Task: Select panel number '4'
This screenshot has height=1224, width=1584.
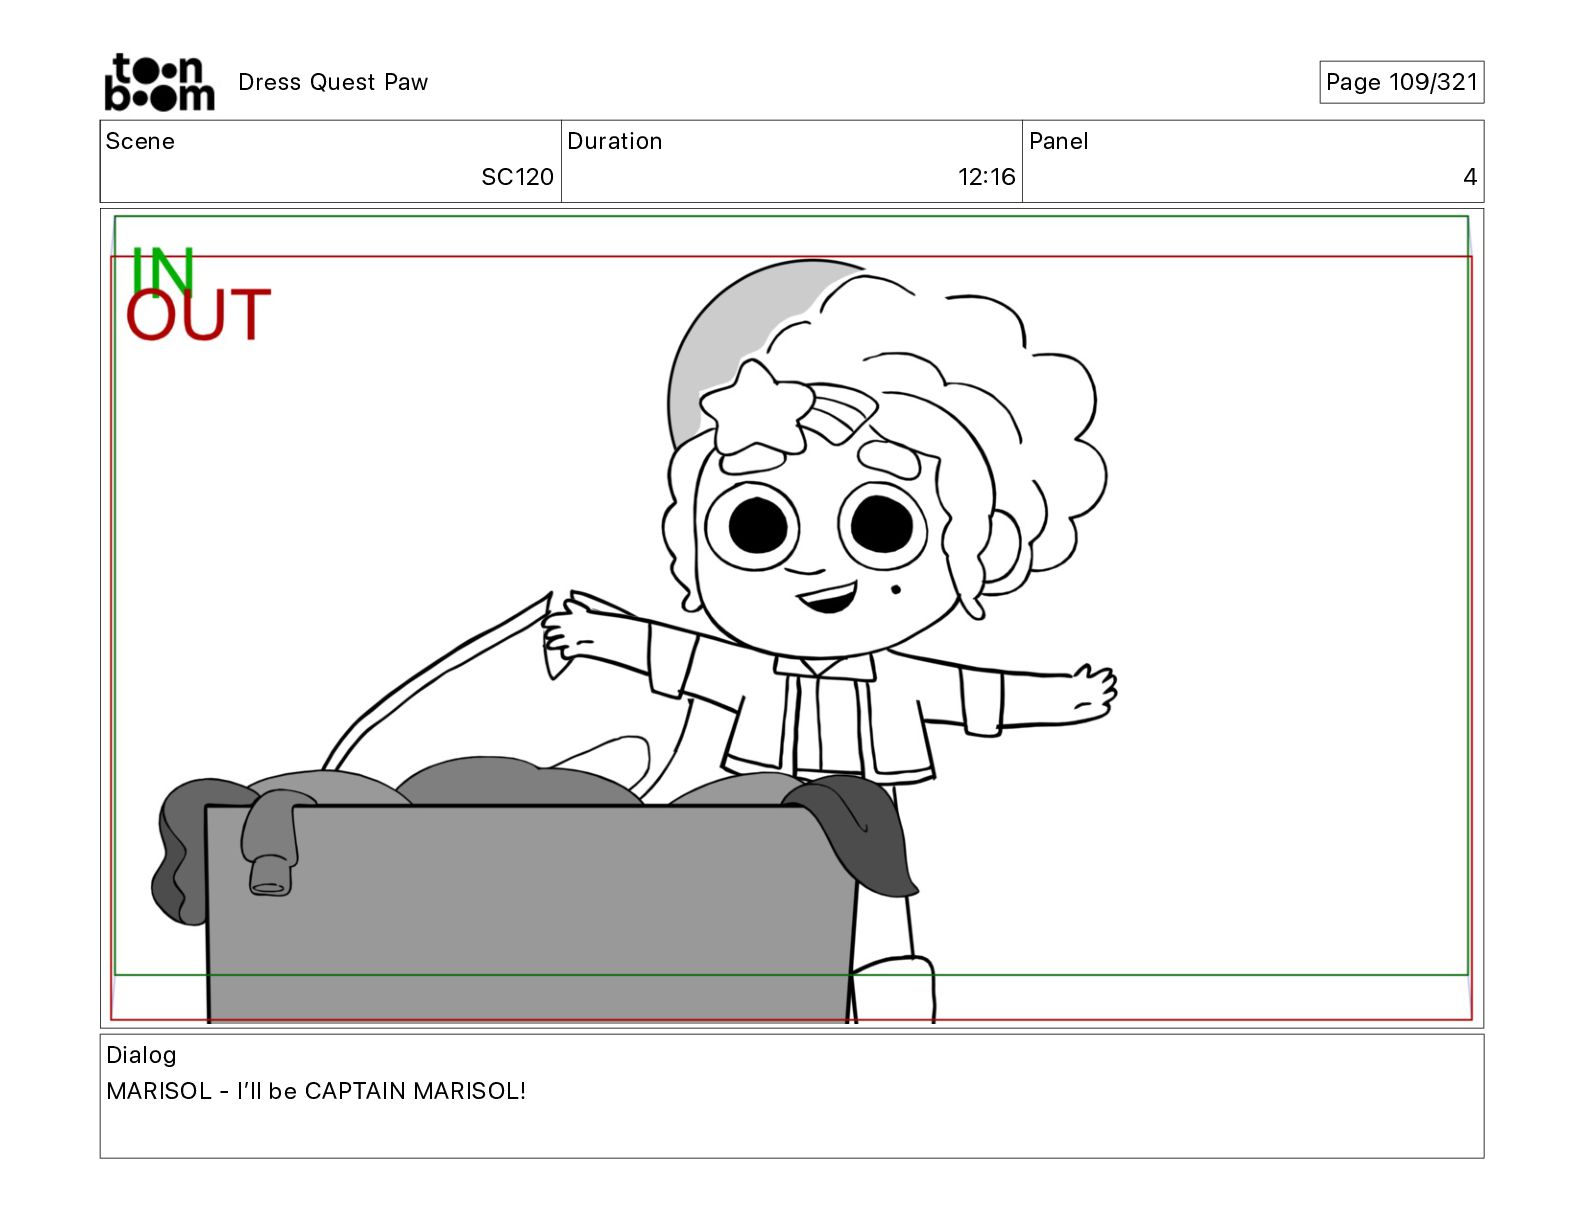Action: coord(1470,177)
